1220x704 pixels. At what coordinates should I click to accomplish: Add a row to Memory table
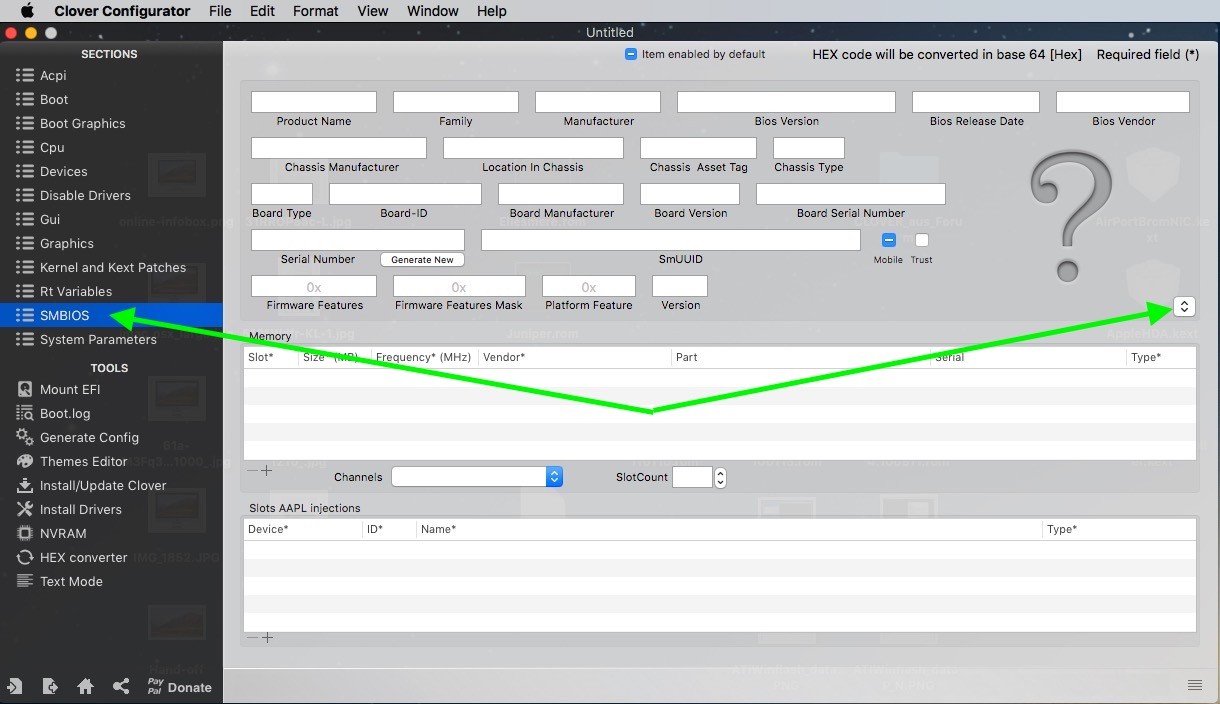(267, 470)
